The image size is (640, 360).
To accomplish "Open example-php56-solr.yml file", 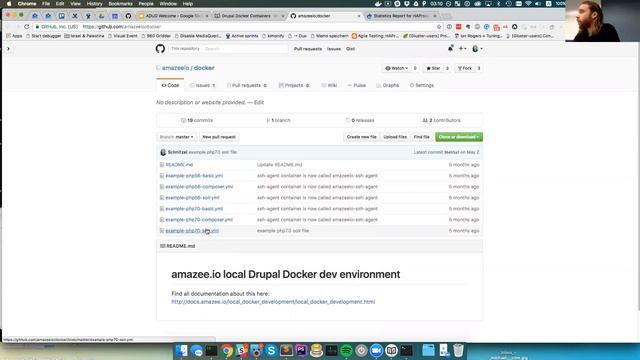I will [x=192, y=198].
